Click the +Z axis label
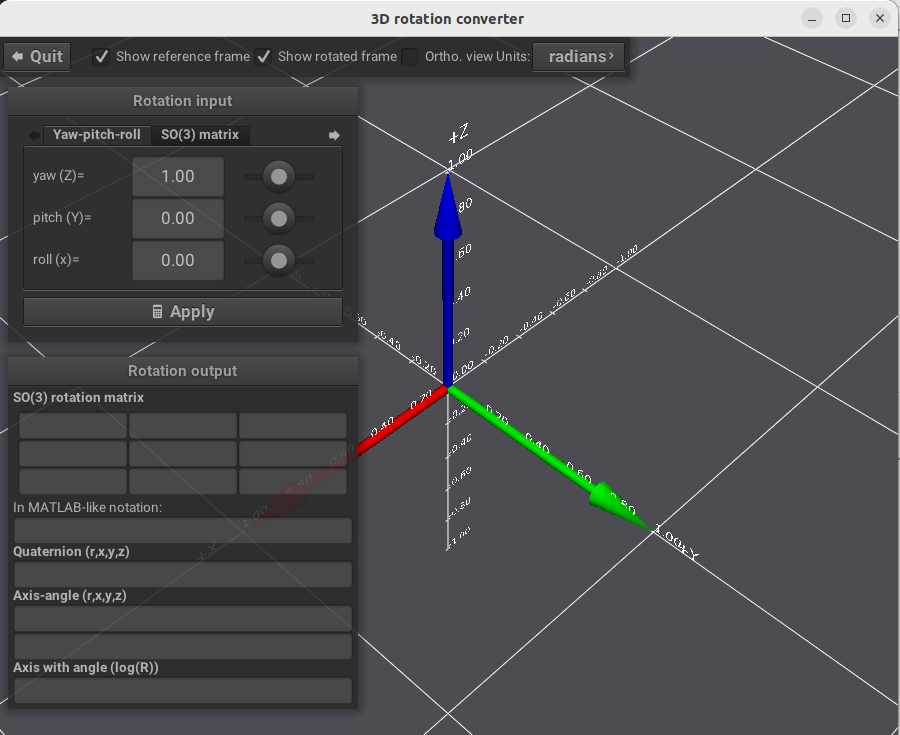This screenshot has width=900, height=735. click(459, 134)
